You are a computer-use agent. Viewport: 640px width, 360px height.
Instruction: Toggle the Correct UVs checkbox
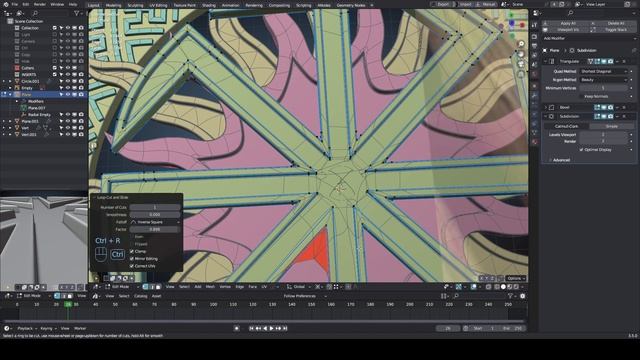(132, 266)
